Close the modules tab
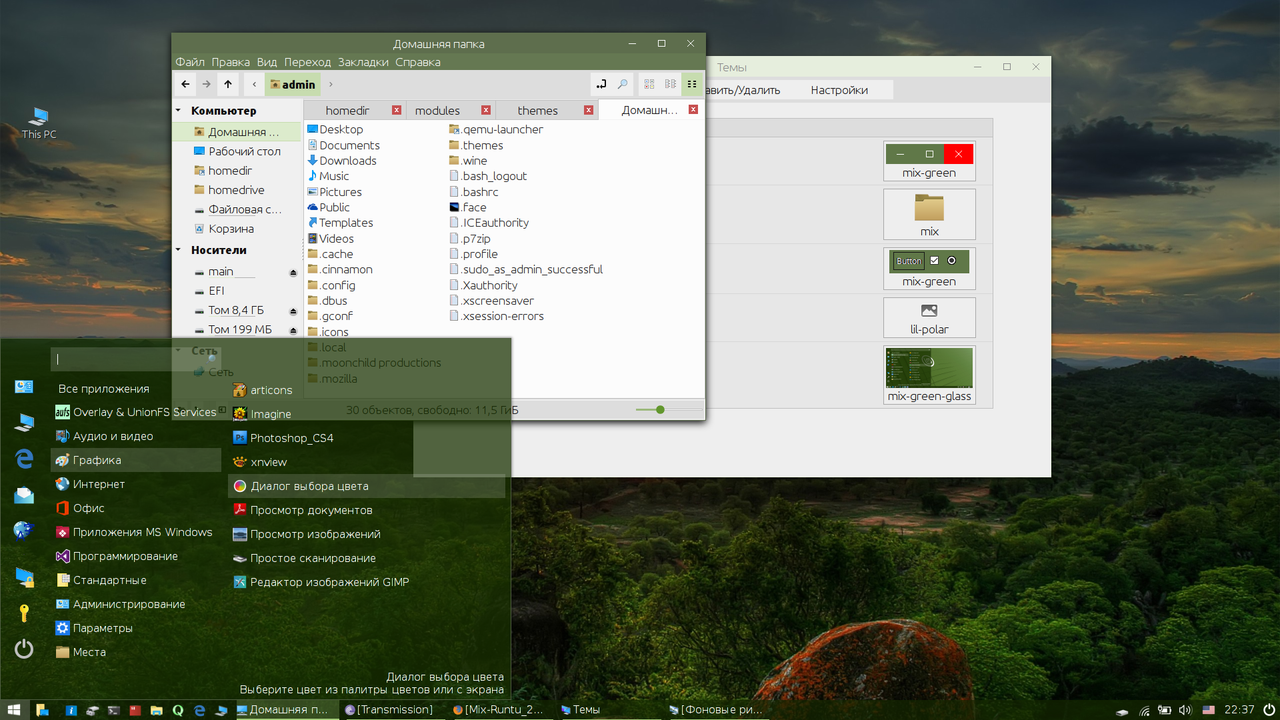 486,110
